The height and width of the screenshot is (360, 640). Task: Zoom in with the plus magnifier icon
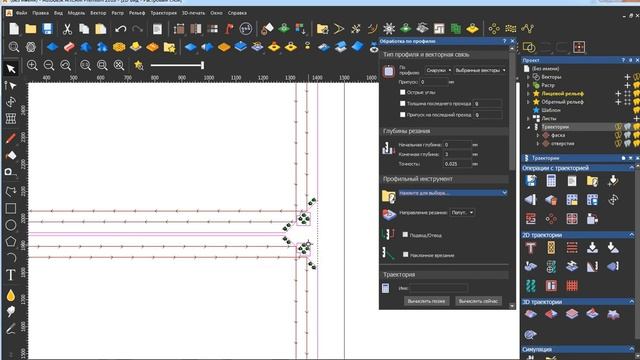32,65
